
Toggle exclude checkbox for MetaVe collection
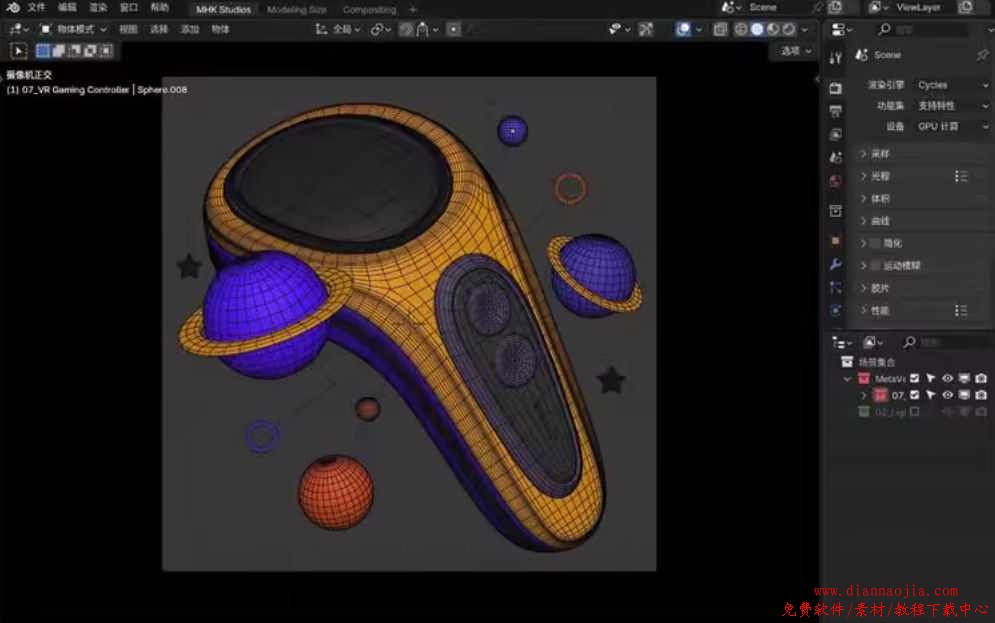(x=914, y=379)
